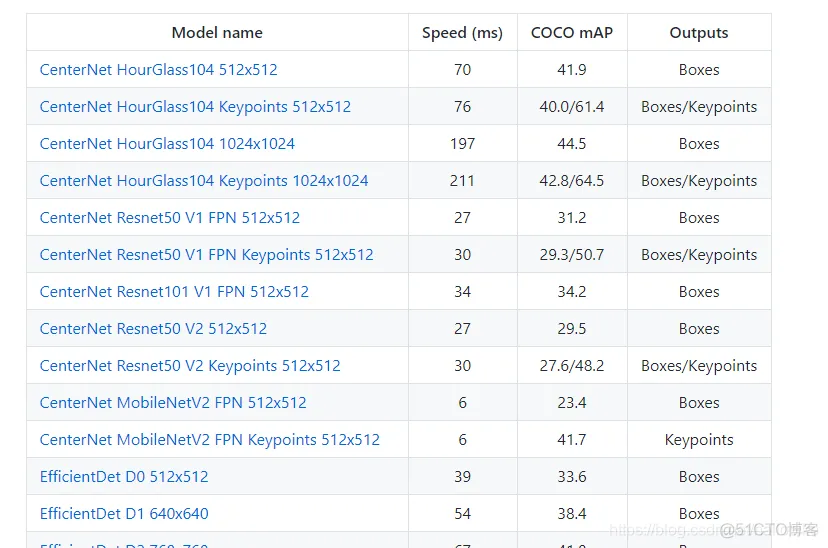This screenshot has height=548, width=828.
Task: Open CenterNet MobileNetV2 FPN 512x512 link
Action: [173, 402]
